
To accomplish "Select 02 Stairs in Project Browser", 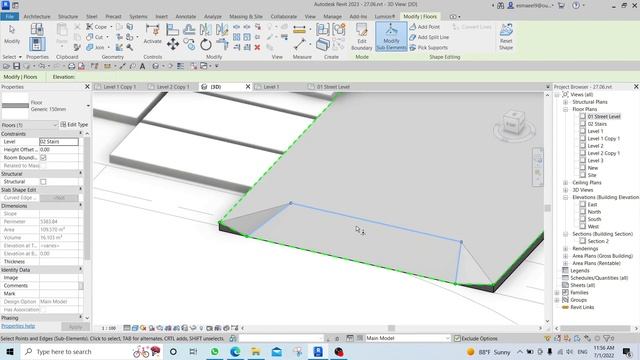I will click(597, 124).
